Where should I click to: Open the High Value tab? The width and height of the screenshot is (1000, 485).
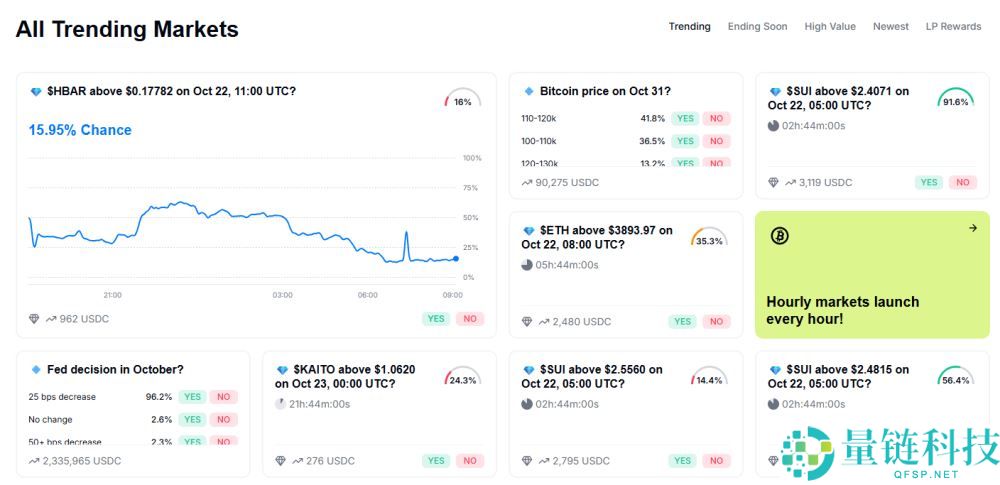(x=830, y=27)
